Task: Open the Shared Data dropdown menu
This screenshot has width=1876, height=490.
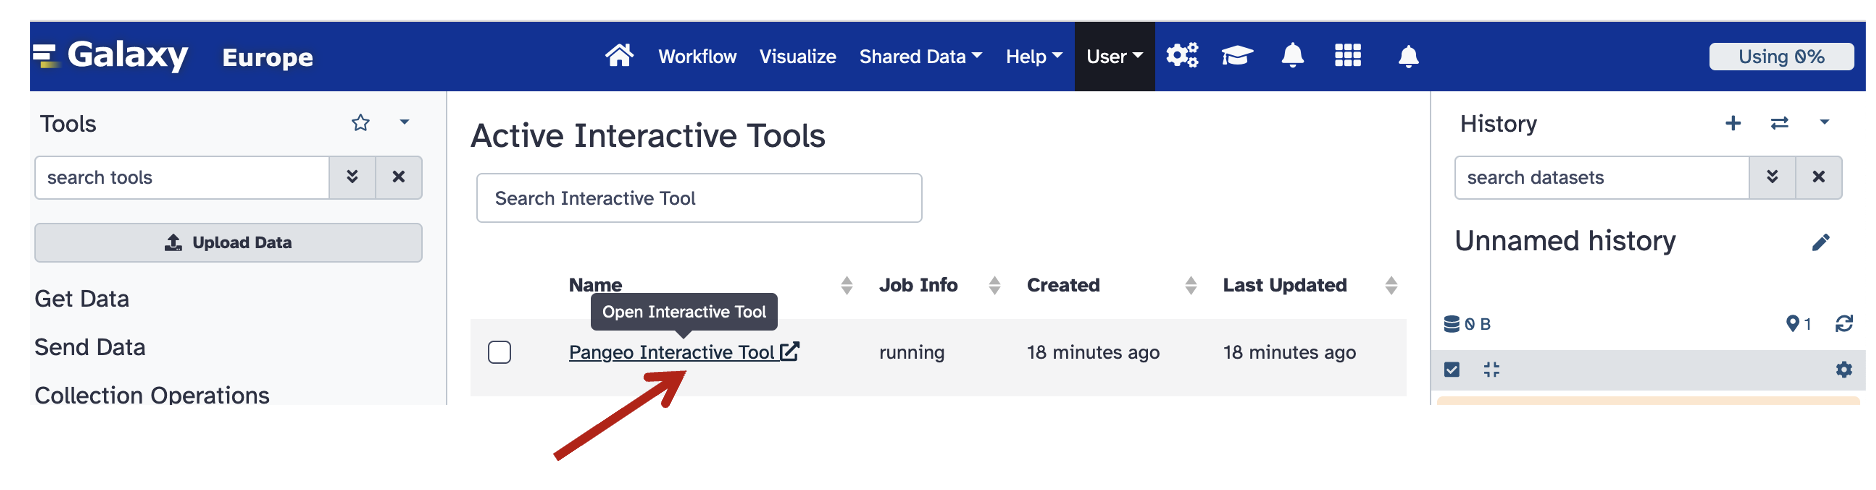Action: (921, 57)
